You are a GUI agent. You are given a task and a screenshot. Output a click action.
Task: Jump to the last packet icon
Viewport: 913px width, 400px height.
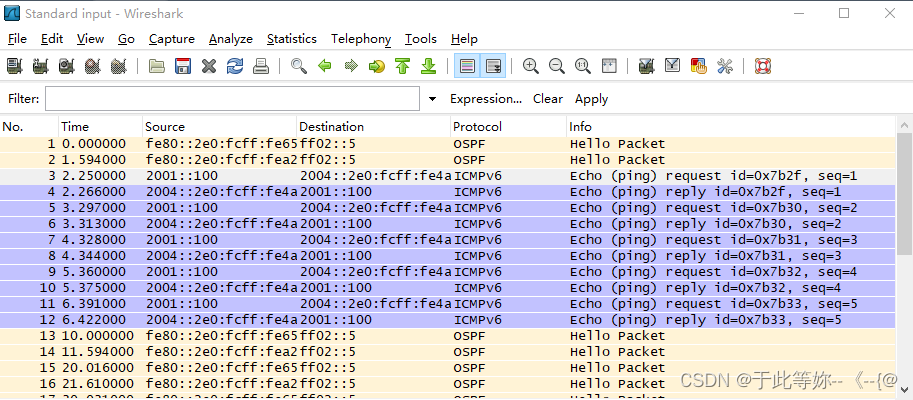[429, 66]
